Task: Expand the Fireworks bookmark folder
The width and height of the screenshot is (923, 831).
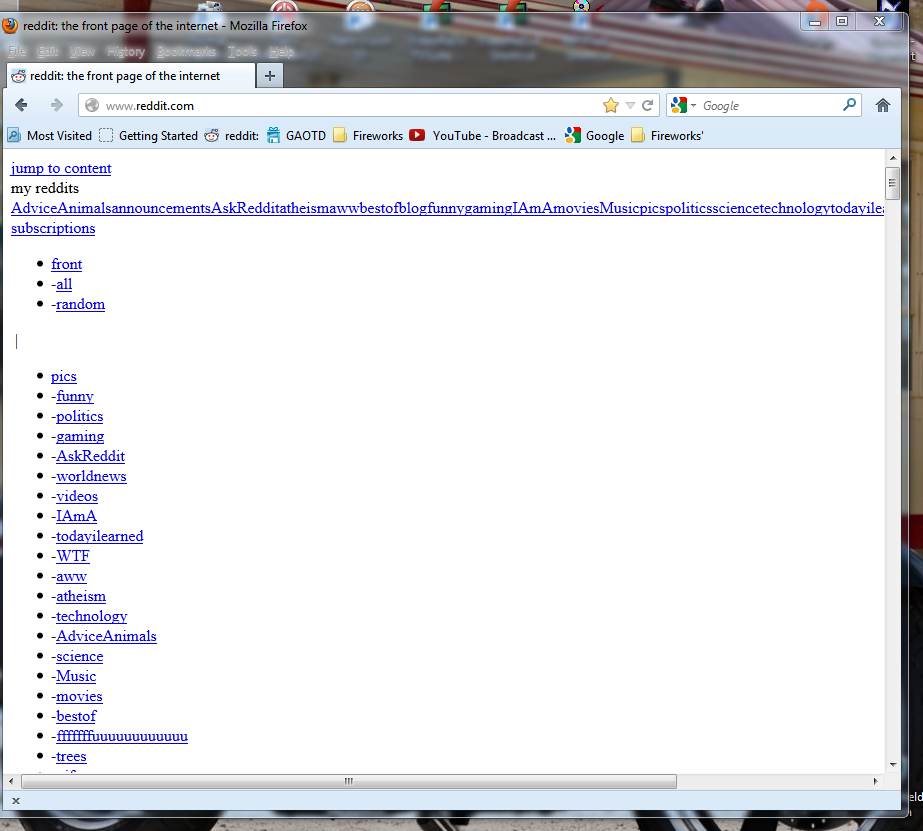Action: pyautogui.click(x=368, y=136)
